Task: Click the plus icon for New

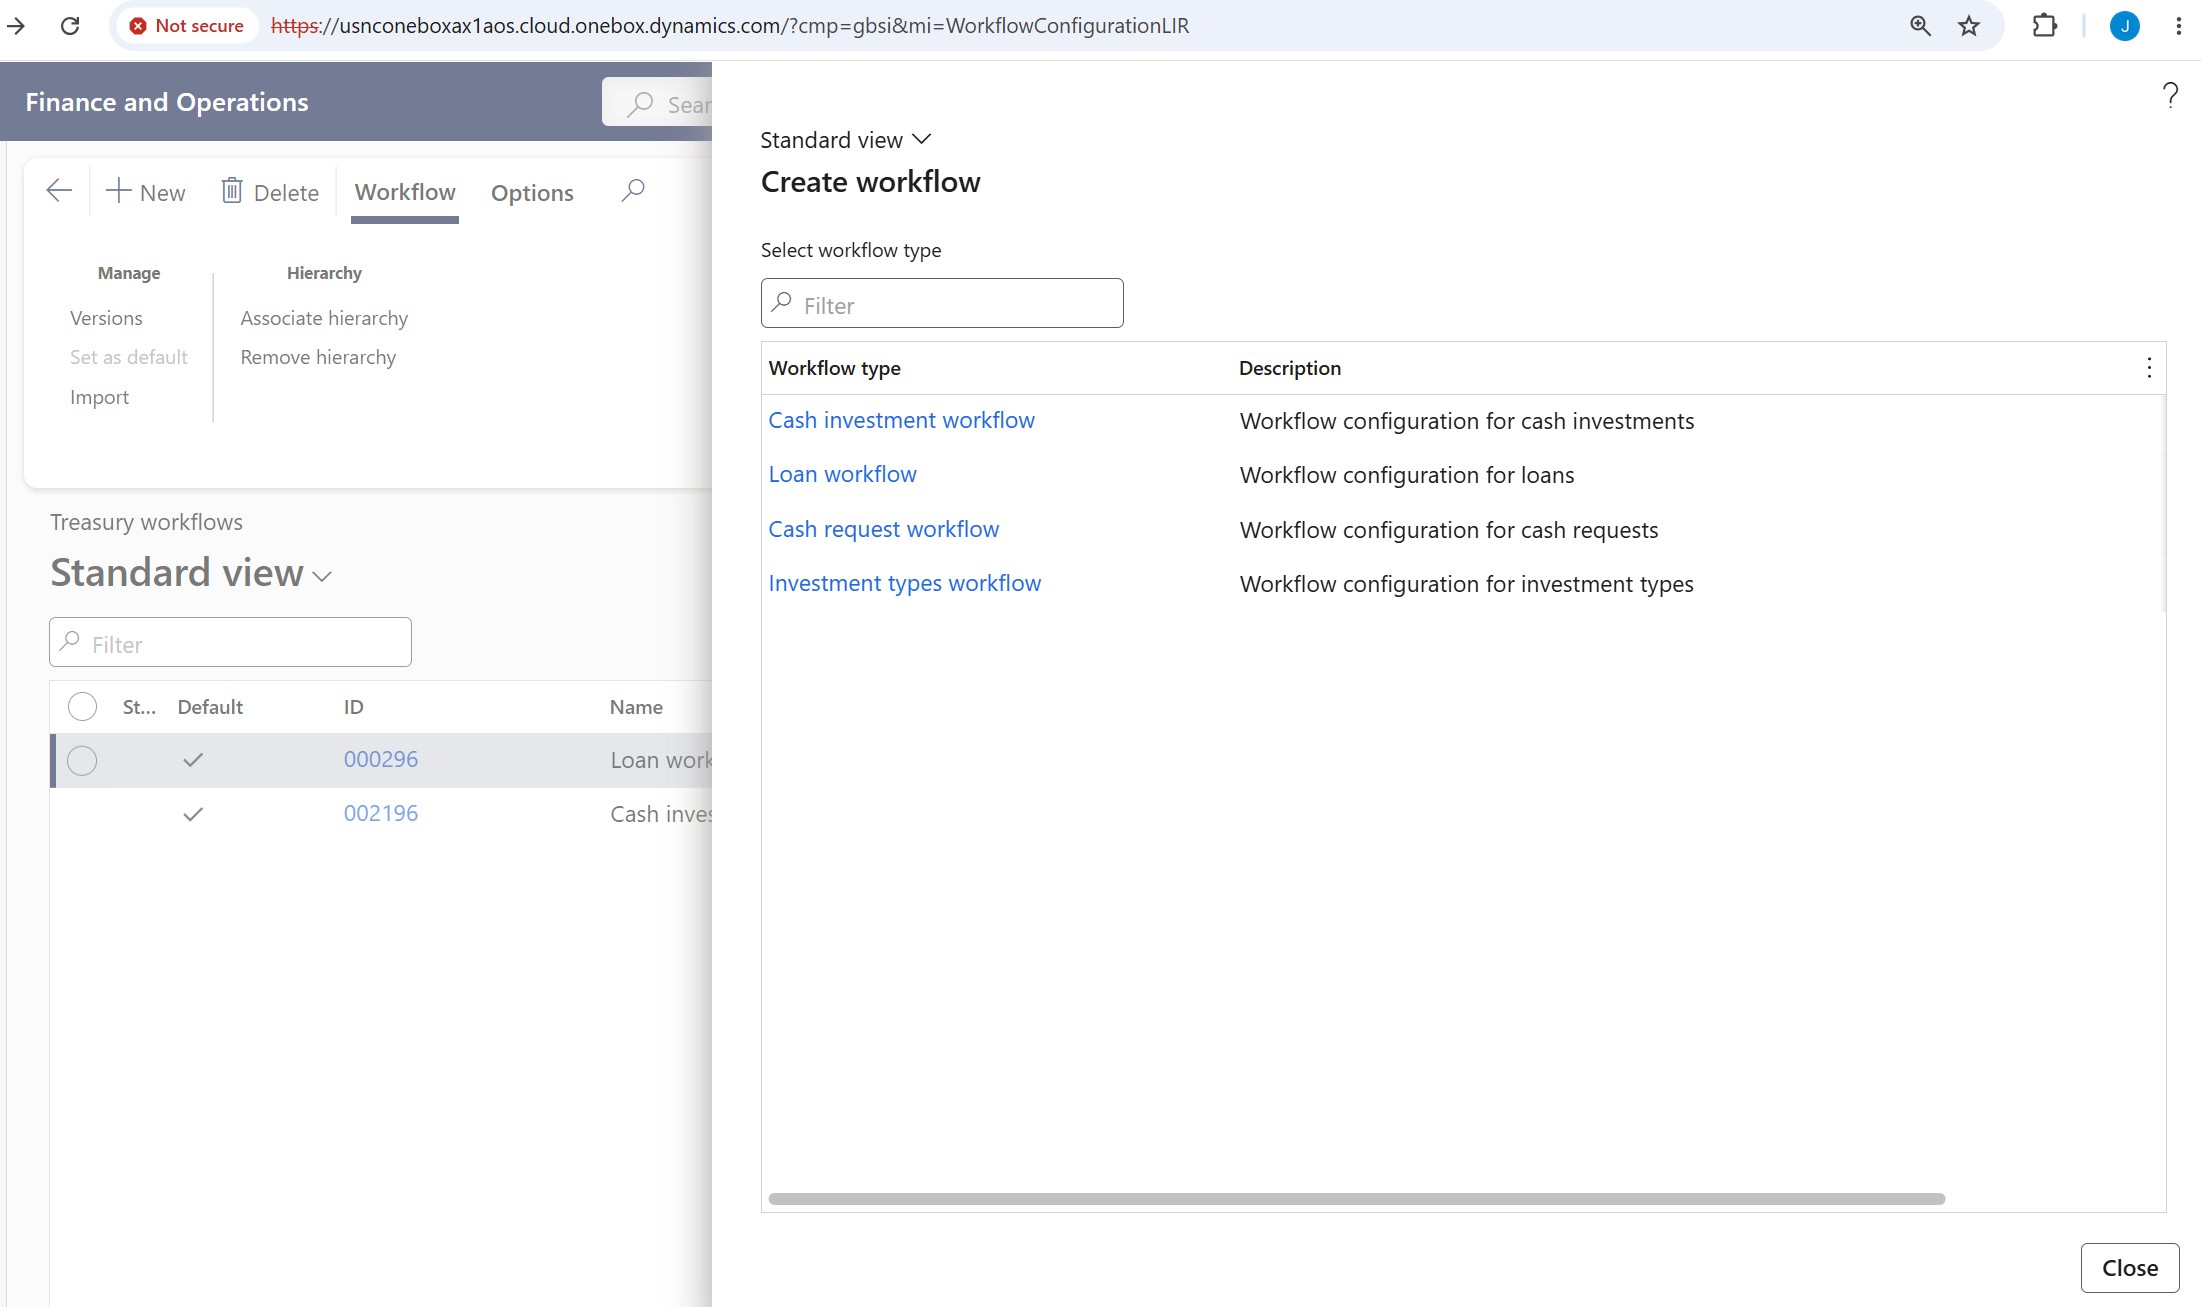Action: (x=118, y=191)
